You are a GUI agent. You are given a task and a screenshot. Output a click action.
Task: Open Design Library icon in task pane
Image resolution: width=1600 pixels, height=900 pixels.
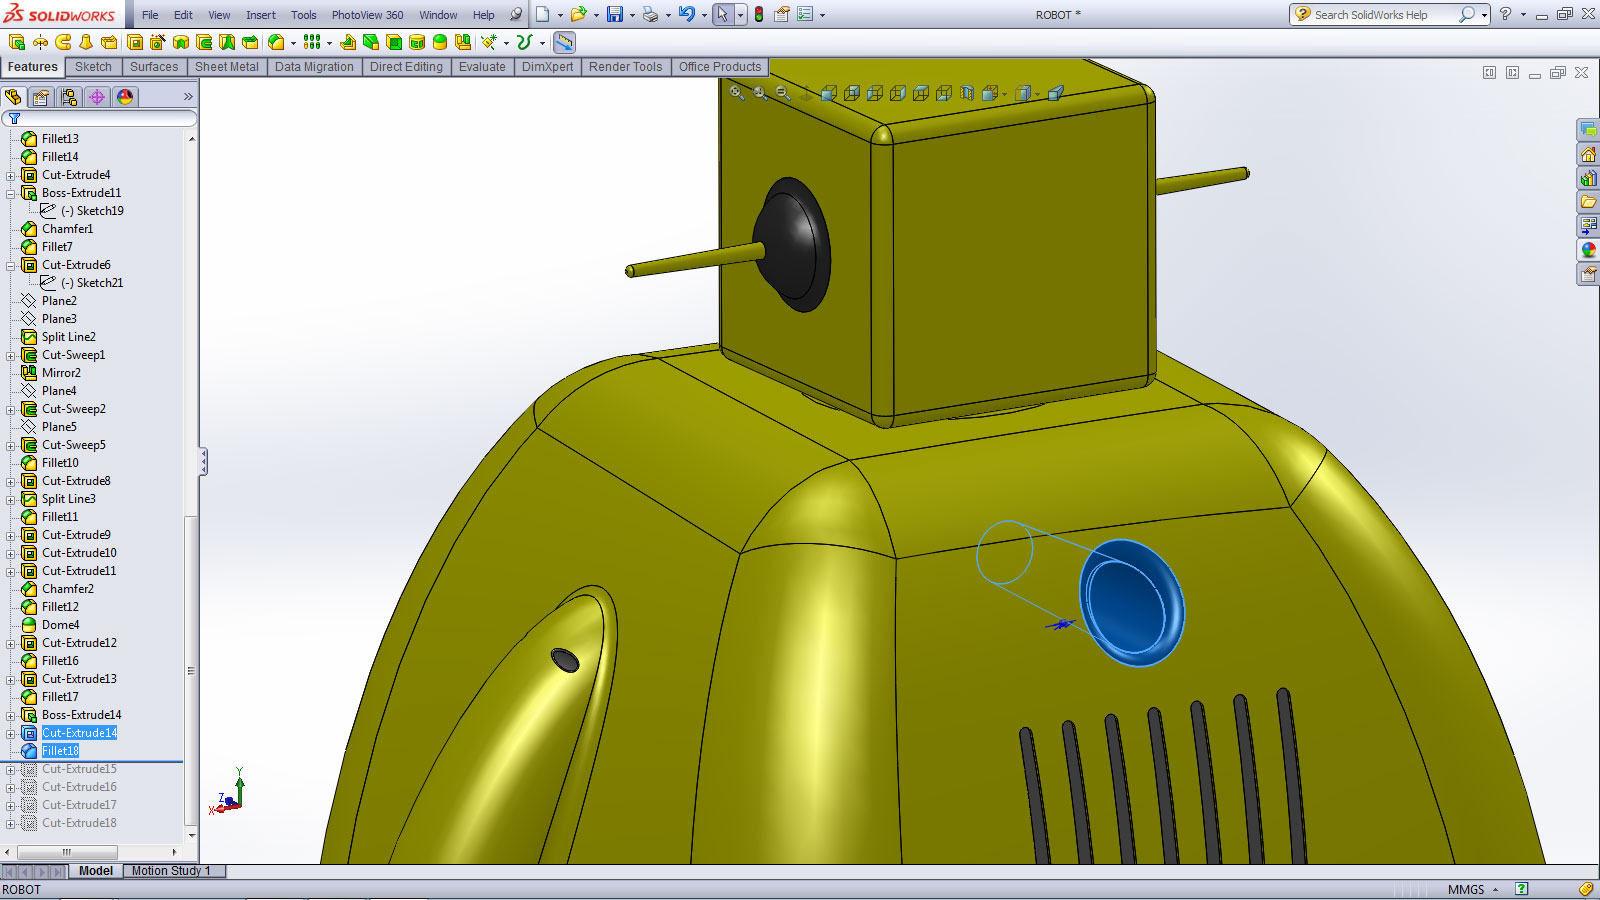(x=1588, y=178)
